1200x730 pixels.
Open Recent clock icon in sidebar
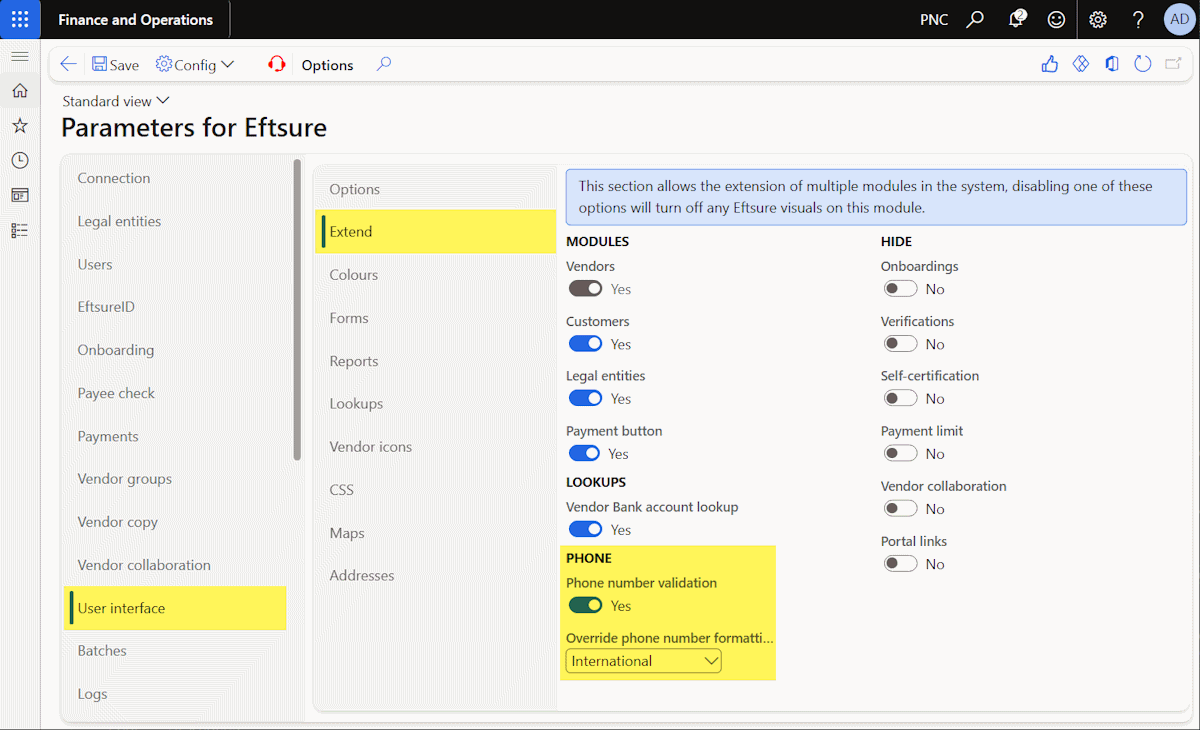pos(20,160)
